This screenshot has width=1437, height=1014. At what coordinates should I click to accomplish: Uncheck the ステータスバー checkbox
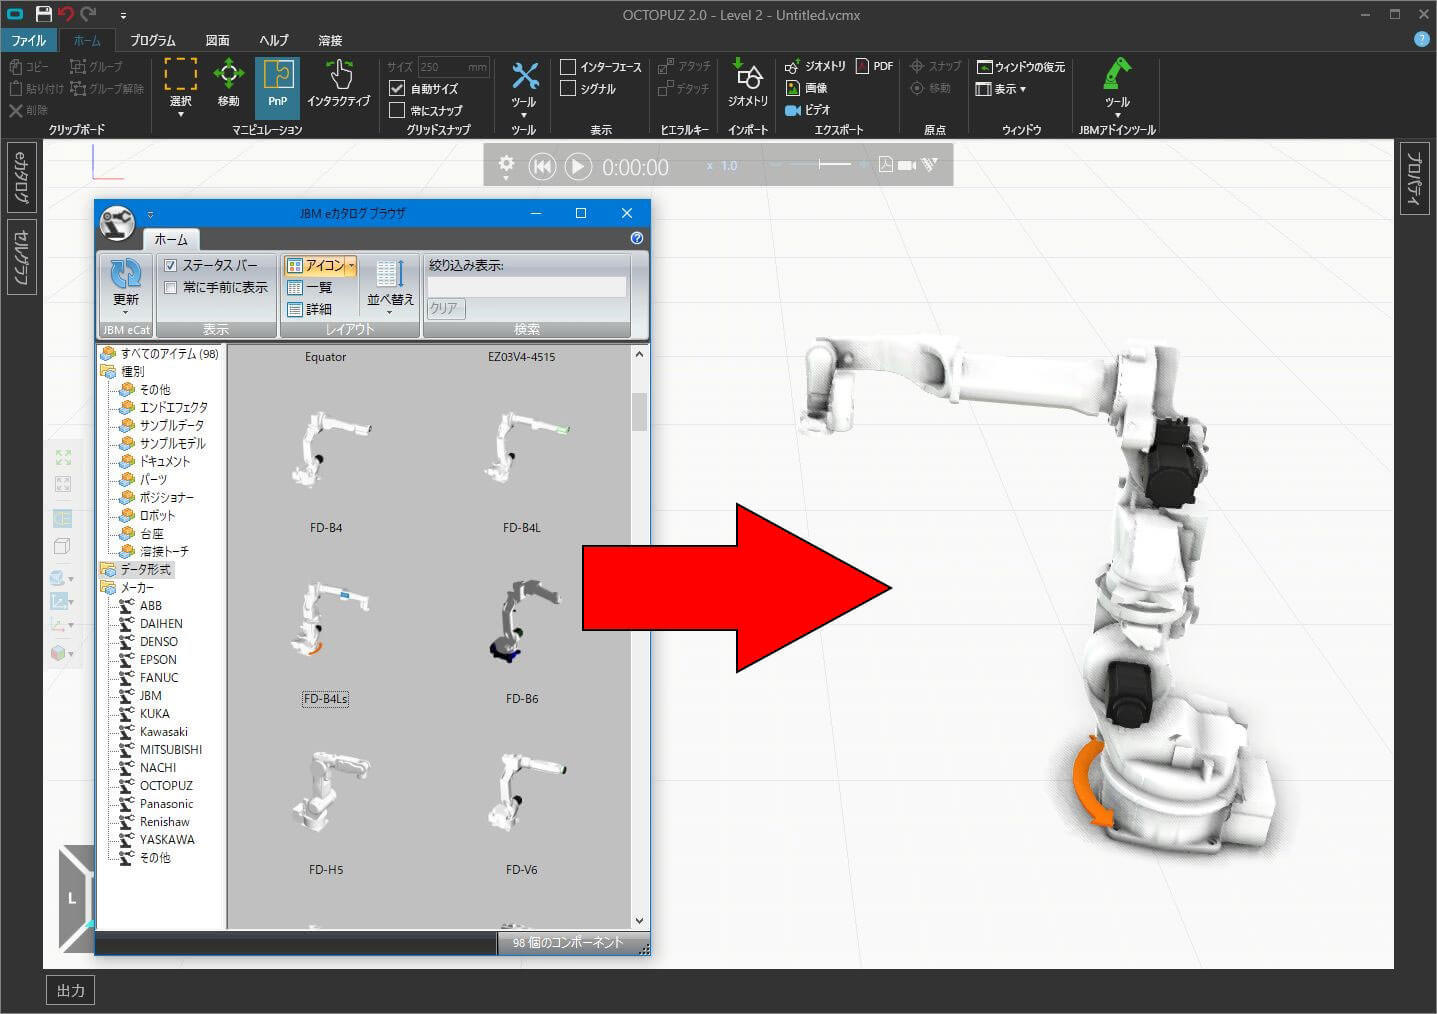[x=171, y=265]
